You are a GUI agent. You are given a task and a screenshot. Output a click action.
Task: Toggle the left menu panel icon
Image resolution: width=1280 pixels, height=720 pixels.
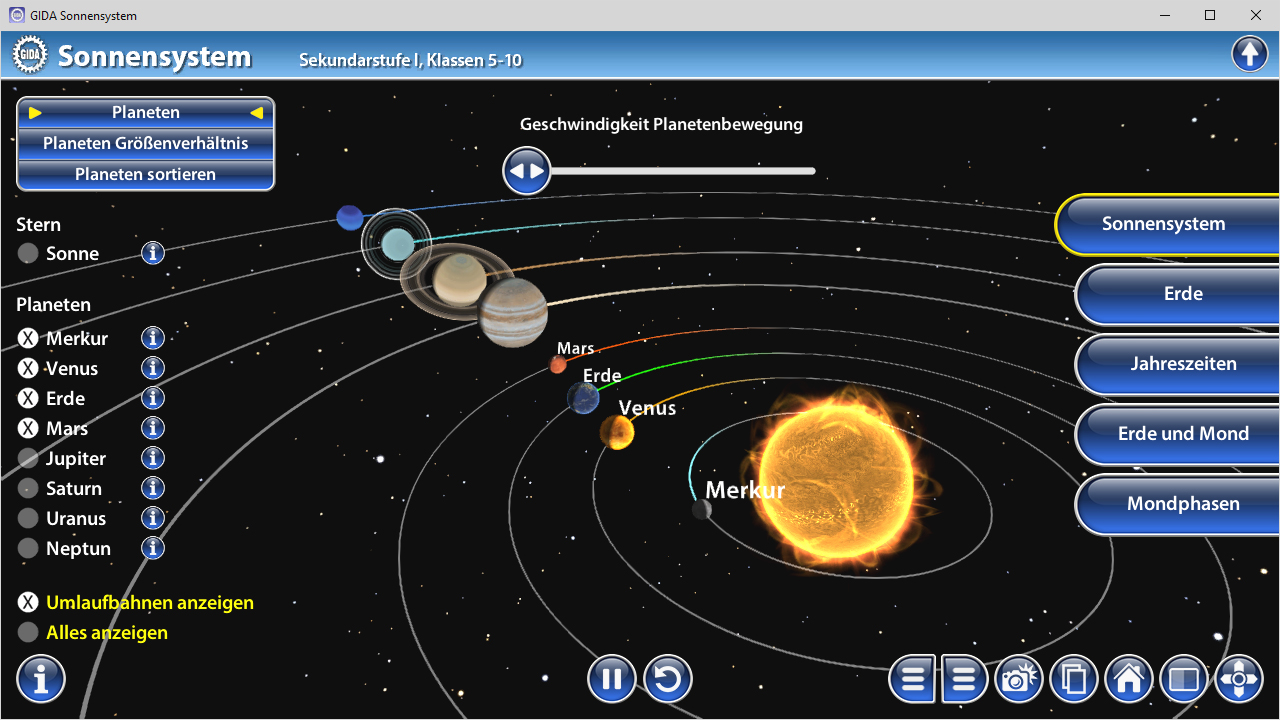(x=912, y=680)
